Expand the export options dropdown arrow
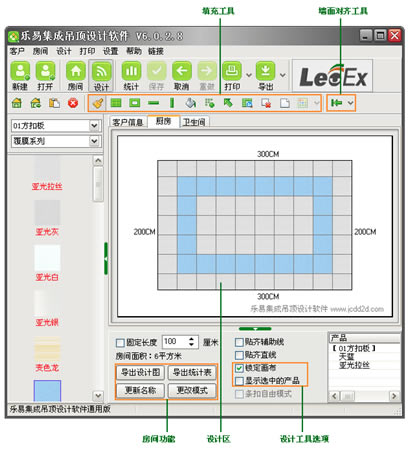 (283, 75)
